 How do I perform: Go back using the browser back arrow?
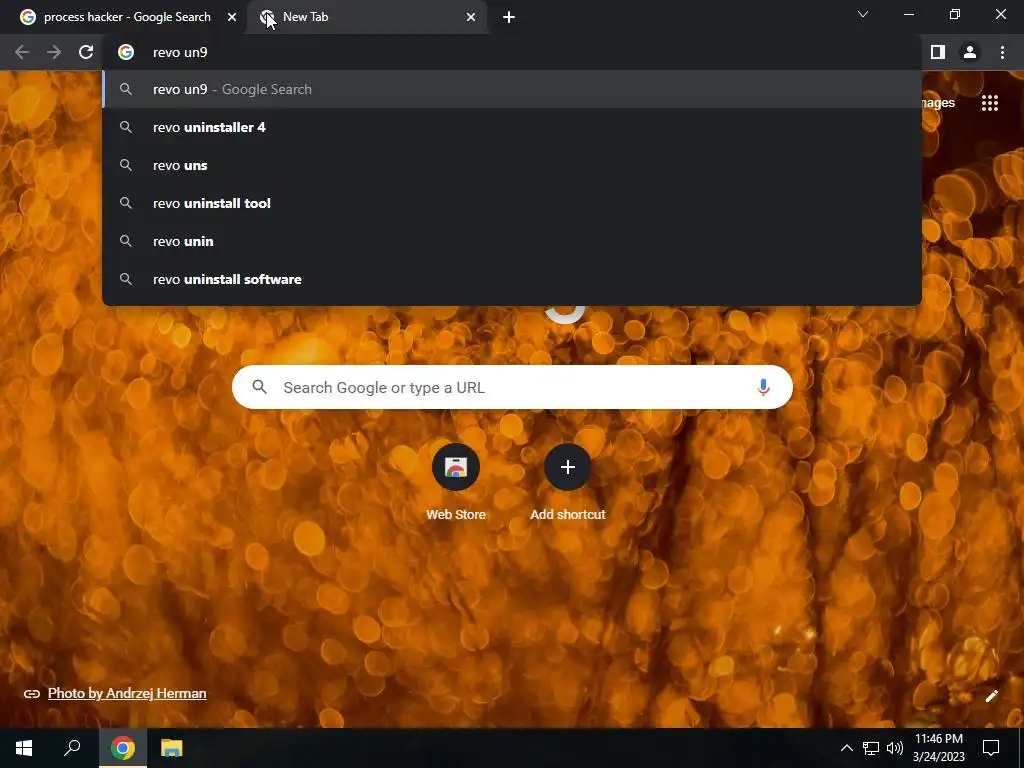click(x=22, y=52)
